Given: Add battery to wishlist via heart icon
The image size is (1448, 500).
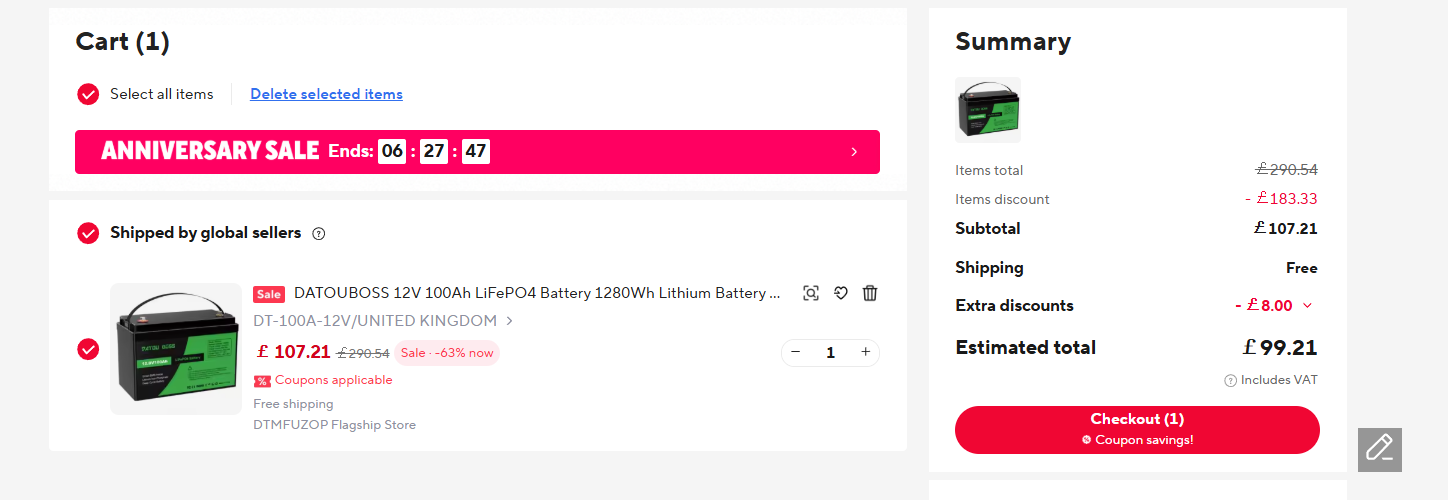Looking at the screenshot, I should [x=841, y=293].
